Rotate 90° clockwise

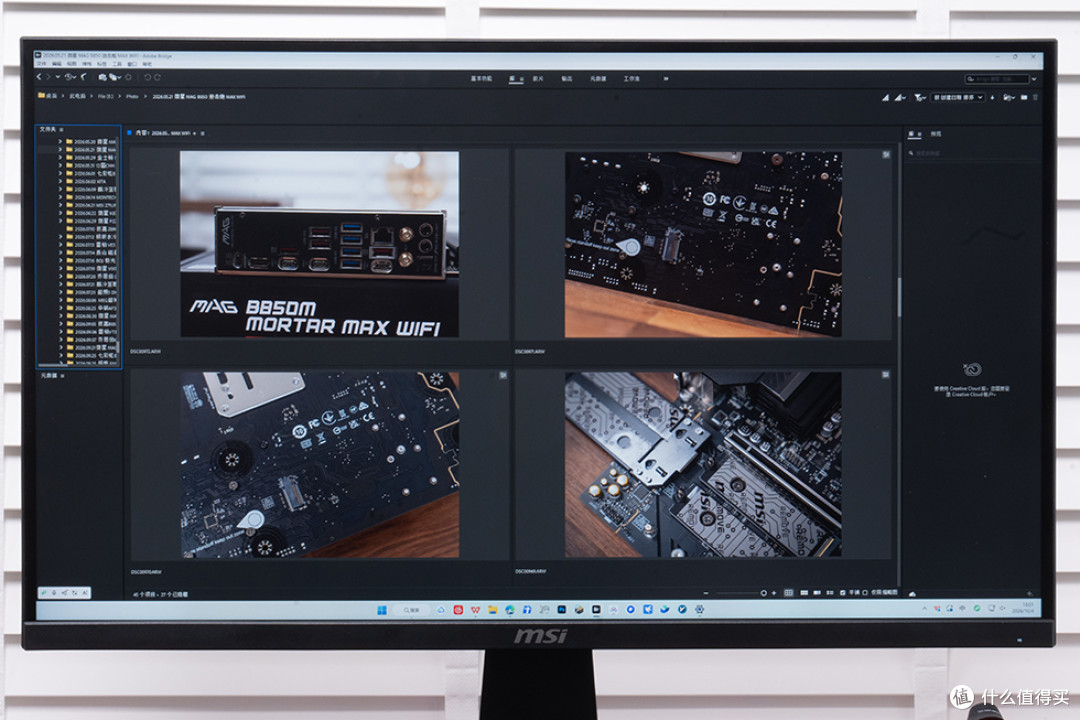coord(158,78)
